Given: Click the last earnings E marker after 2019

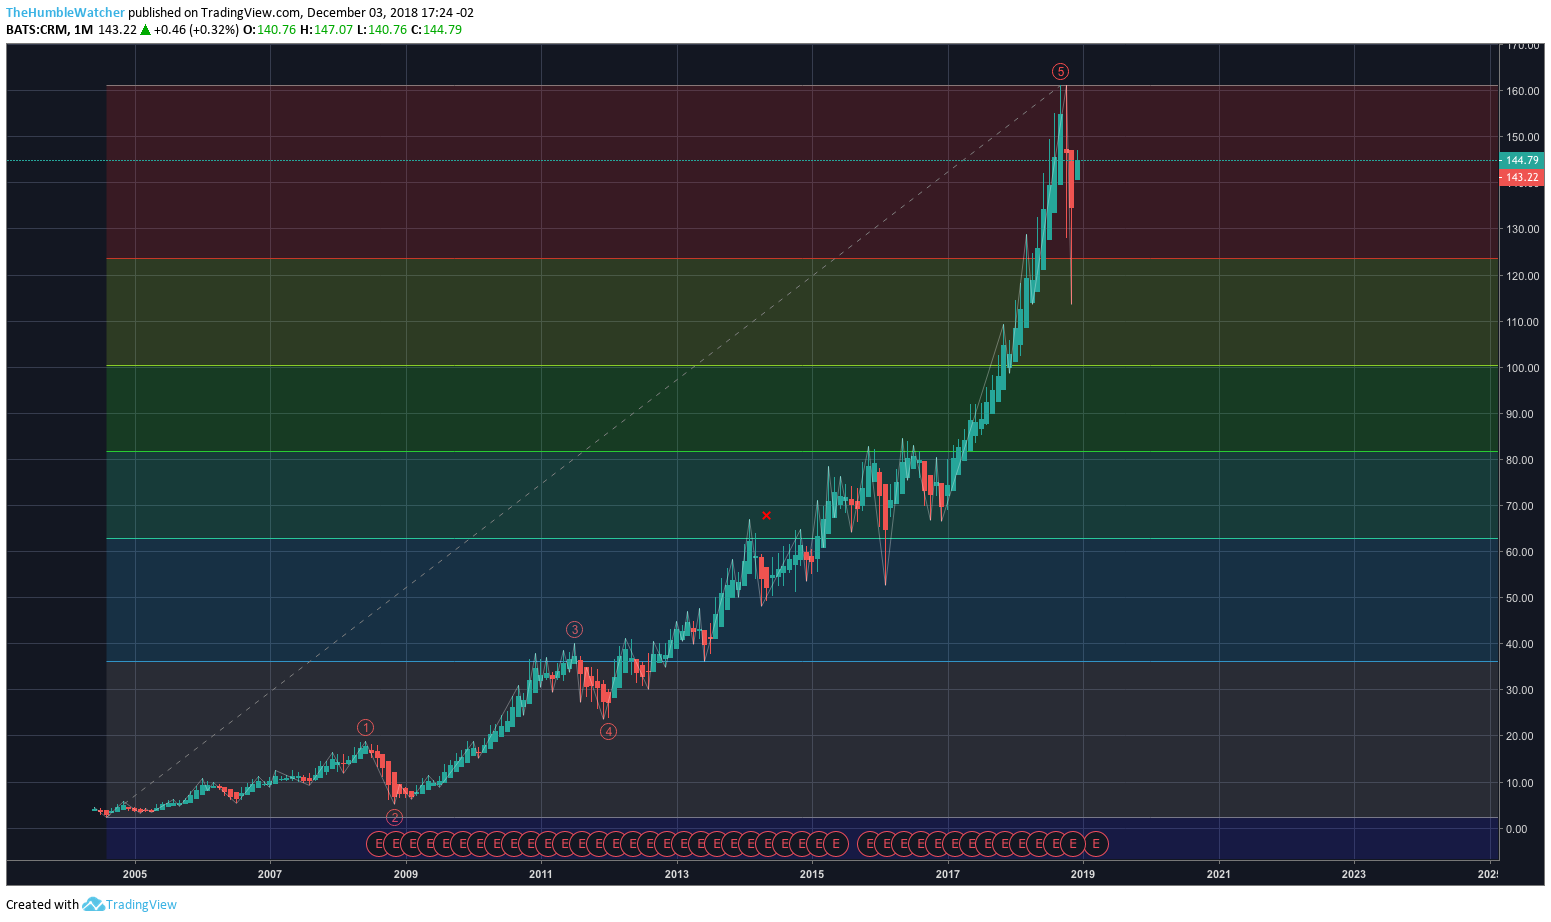Looking at the screenshot, I should (x=1096, y=844).
